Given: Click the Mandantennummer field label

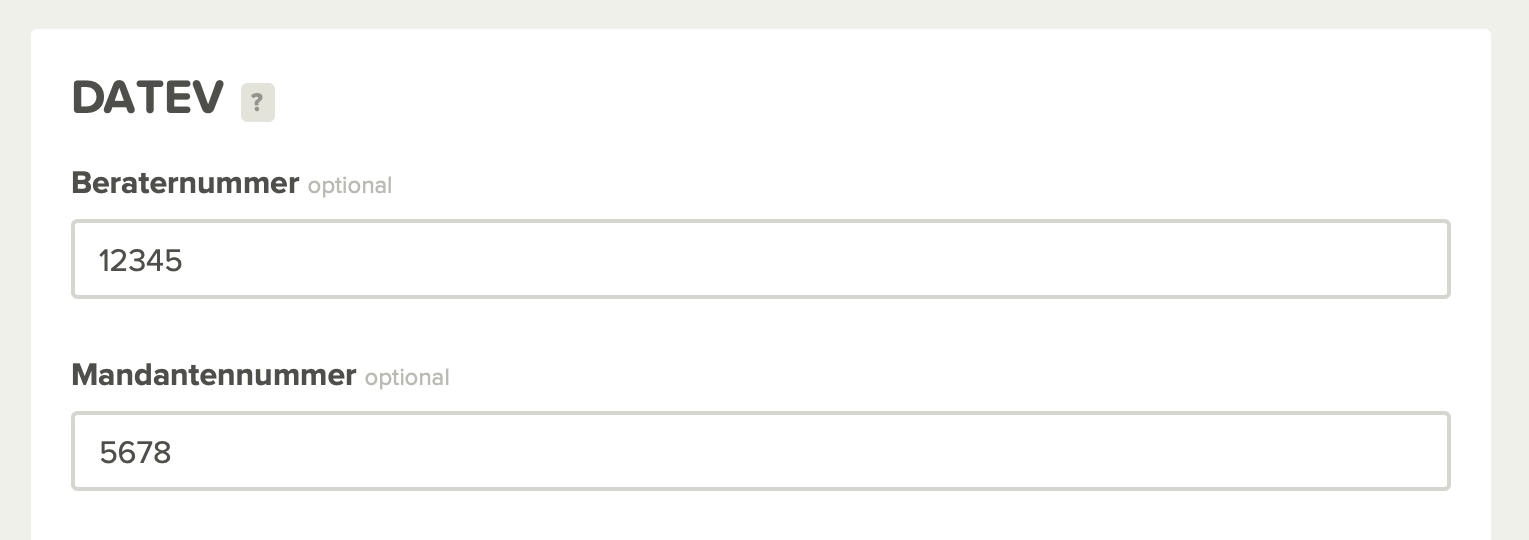Looking at the screenshot, I should [x=214, y=376].
